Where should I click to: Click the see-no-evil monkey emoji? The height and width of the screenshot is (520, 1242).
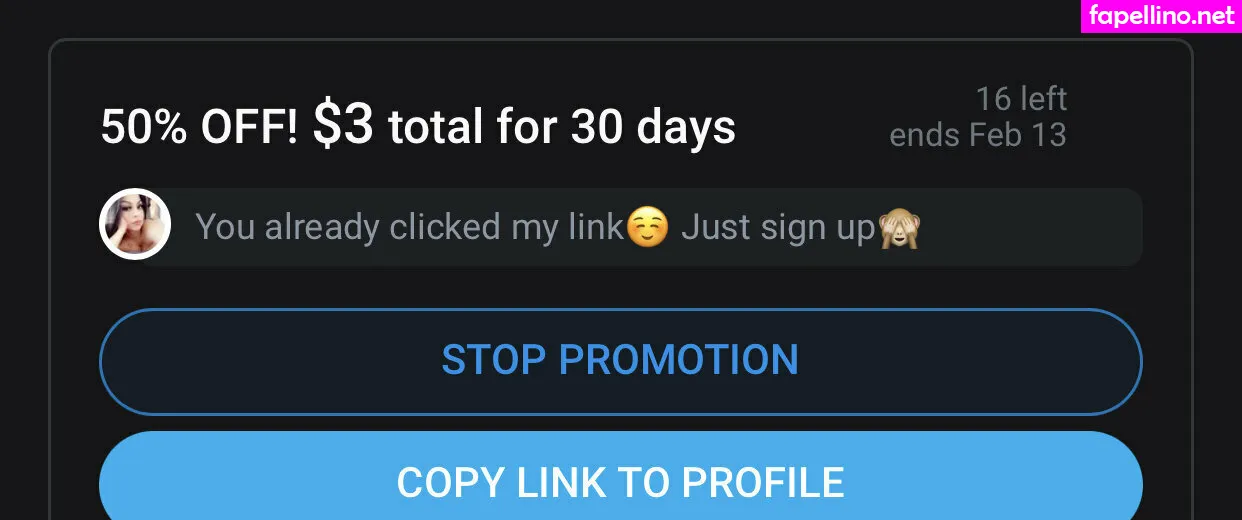[899, 228]
